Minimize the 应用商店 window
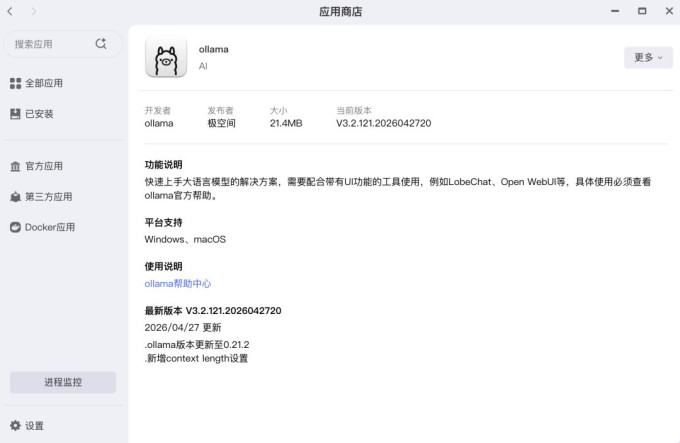Viewport: 680px width, 443px height. (615, 11)
